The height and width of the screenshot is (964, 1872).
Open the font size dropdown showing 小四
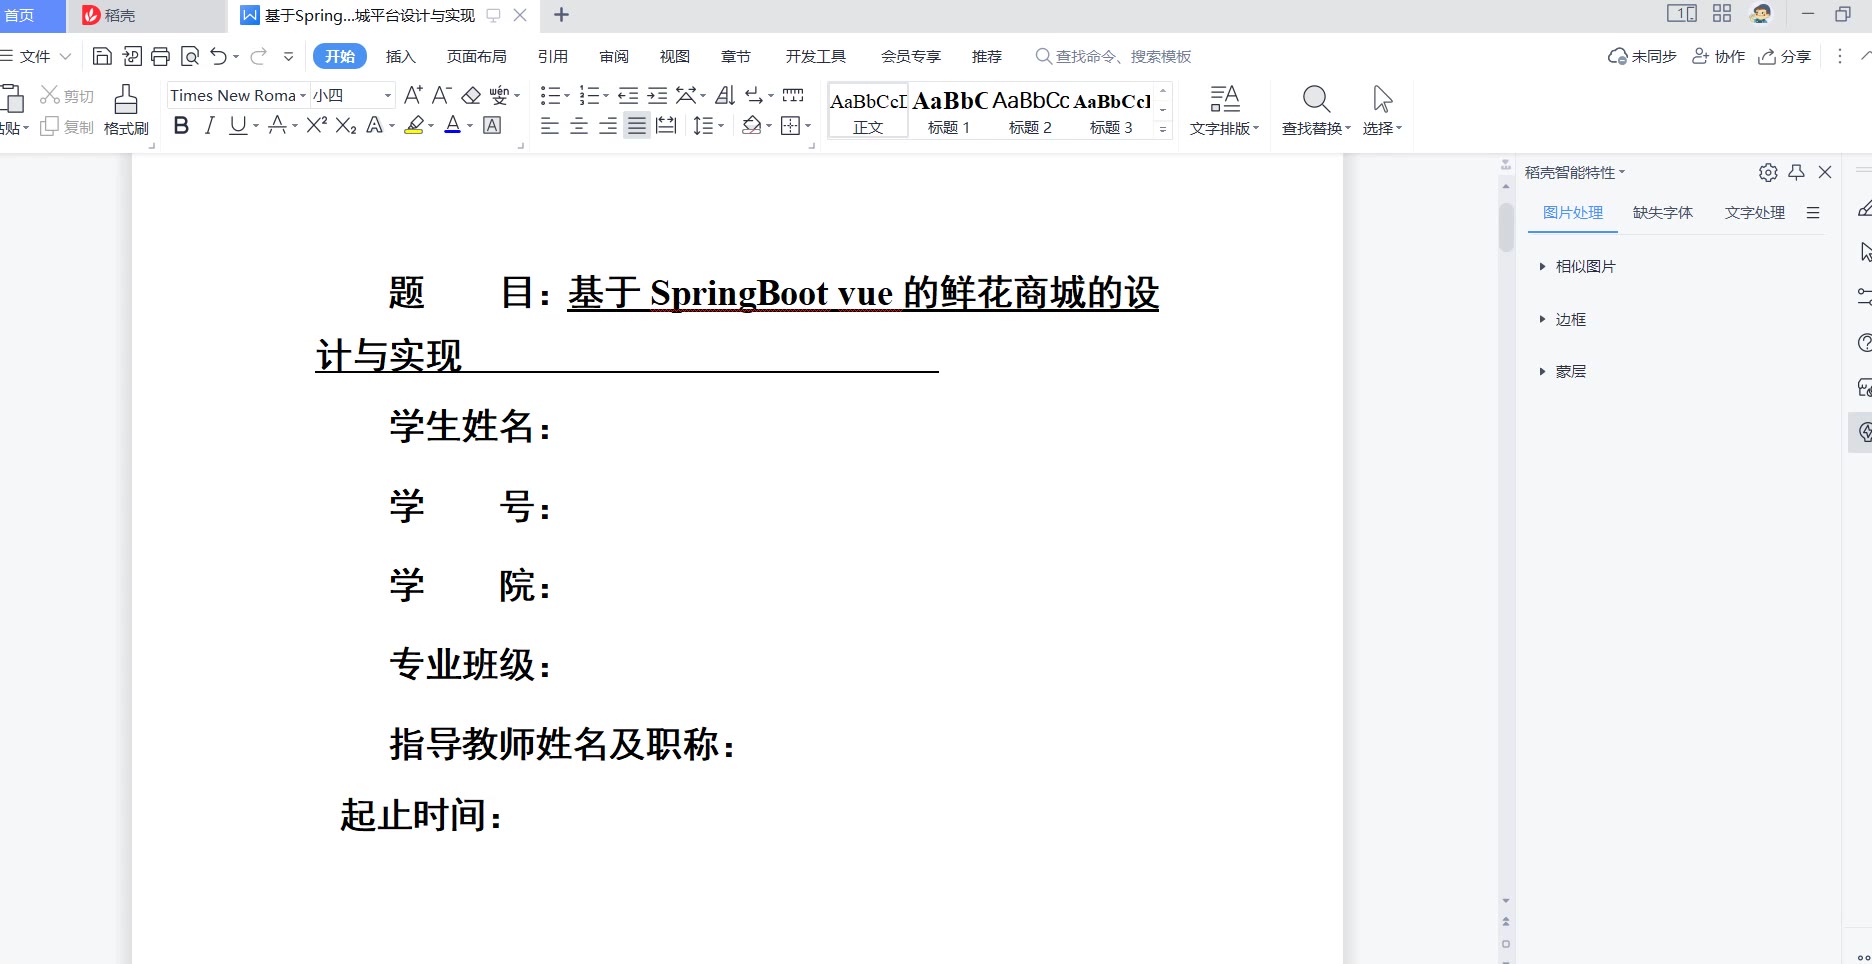[x=388, y=96]
